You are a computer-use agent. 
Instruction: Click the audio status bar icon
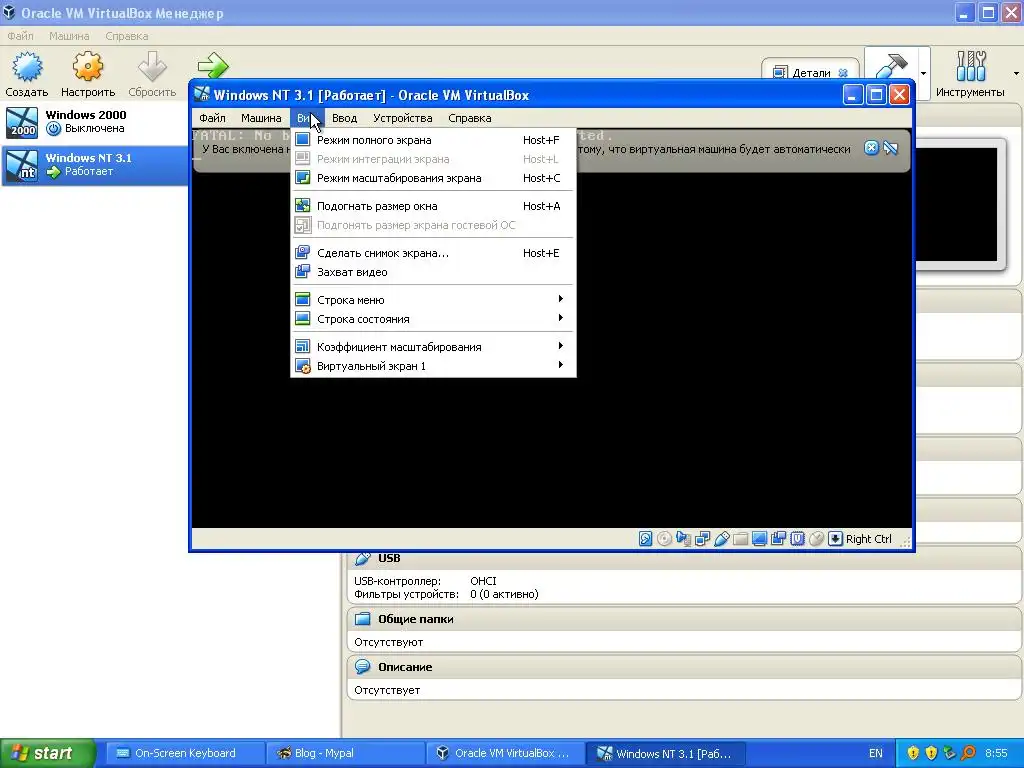click(683, 539)
